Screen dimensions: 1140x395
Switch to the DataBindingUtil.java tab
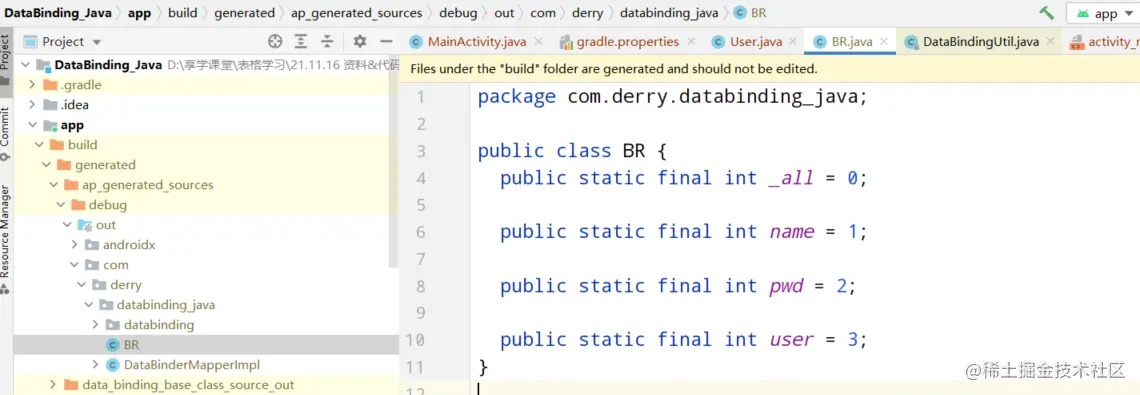(x=980, y=41)
